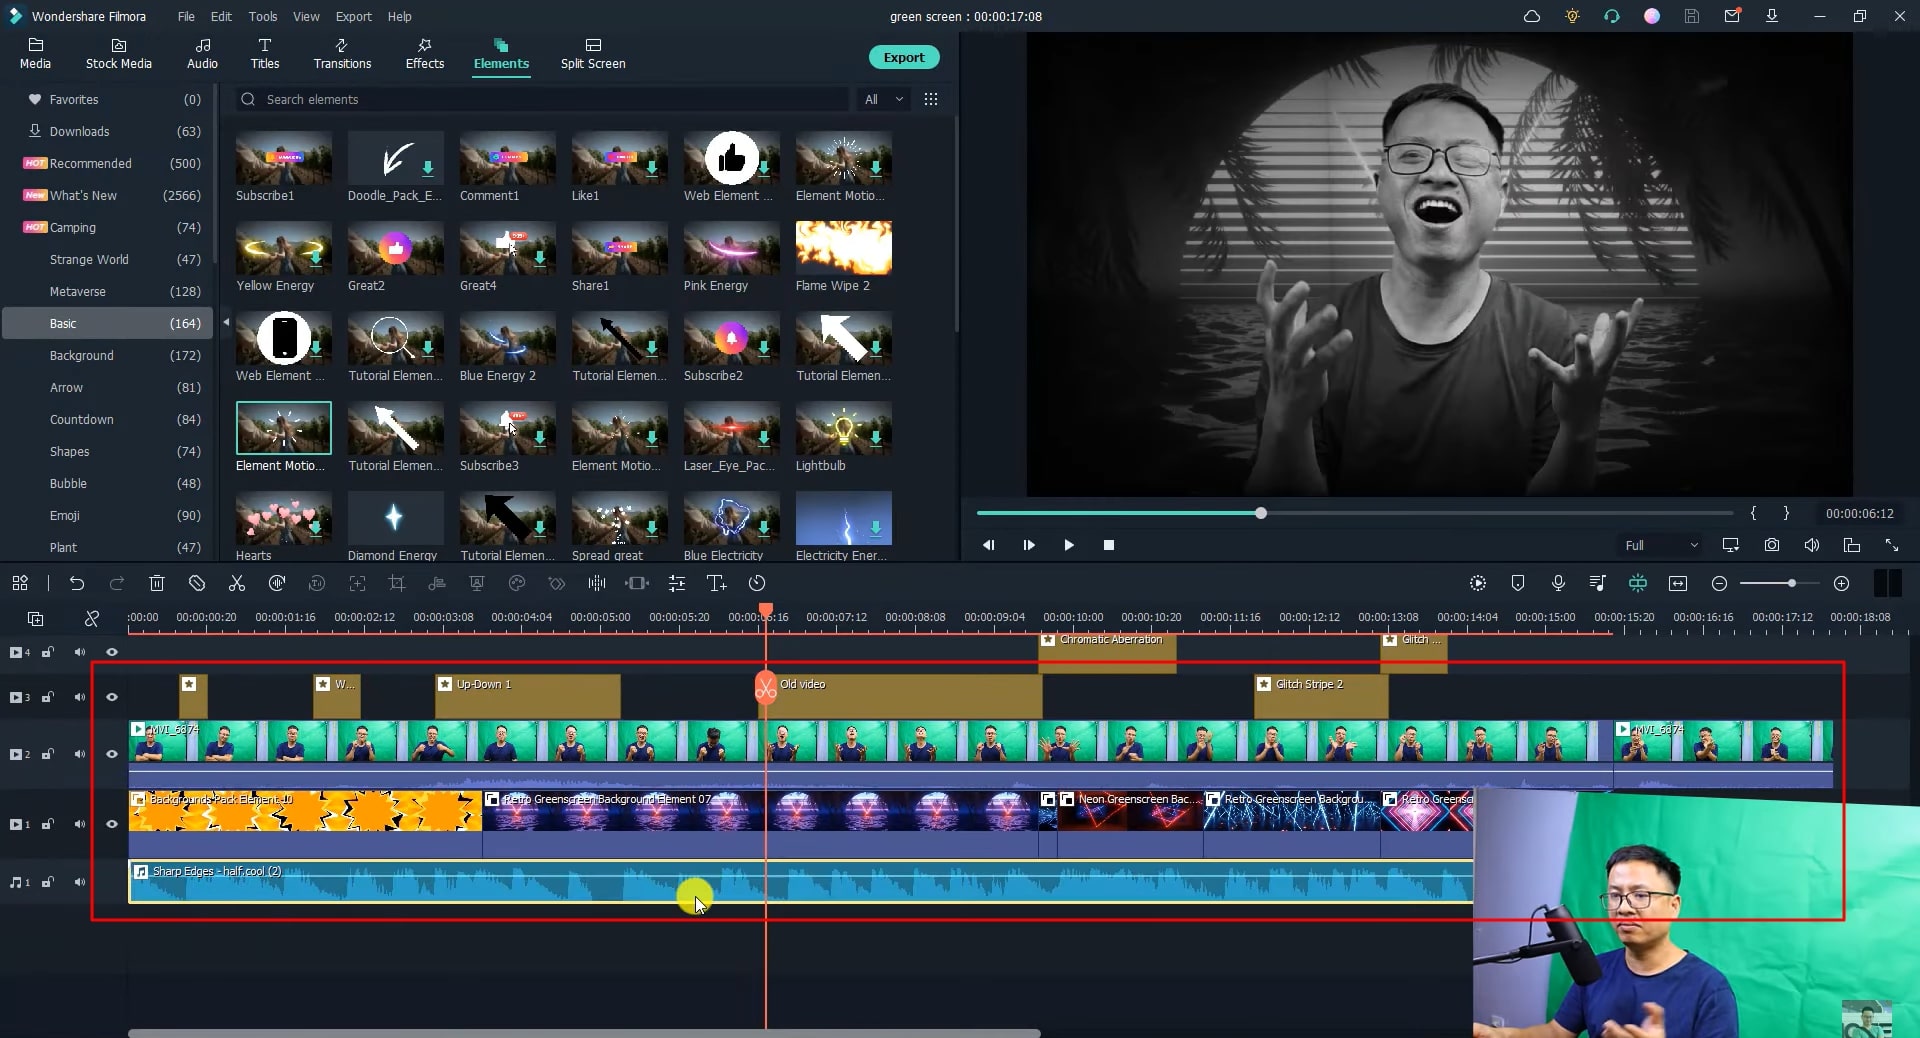Select the Split scissors tool

click(x=237, y=583)
